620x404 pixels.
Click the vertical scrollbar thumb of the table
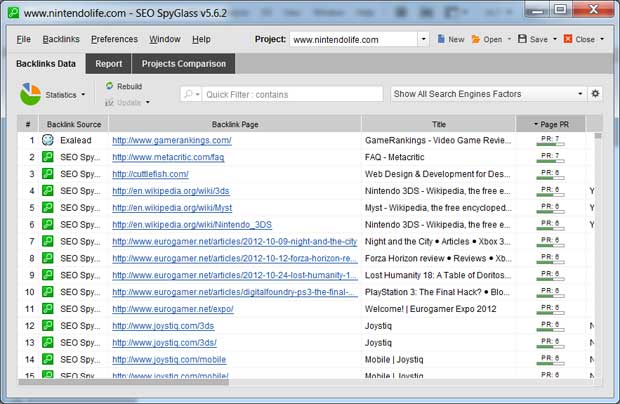click(x=598, y=136)
